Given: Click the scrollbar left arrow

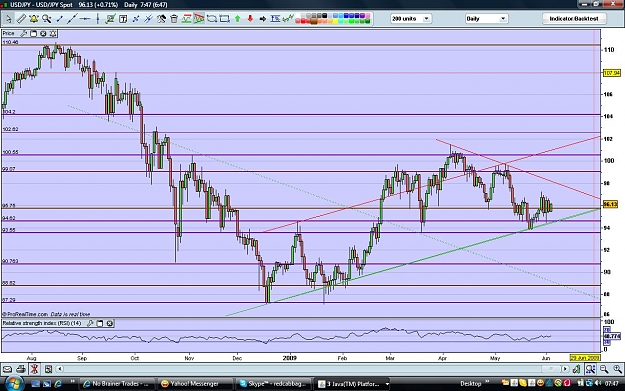Looking at the screenshot, I should point(59,369).
